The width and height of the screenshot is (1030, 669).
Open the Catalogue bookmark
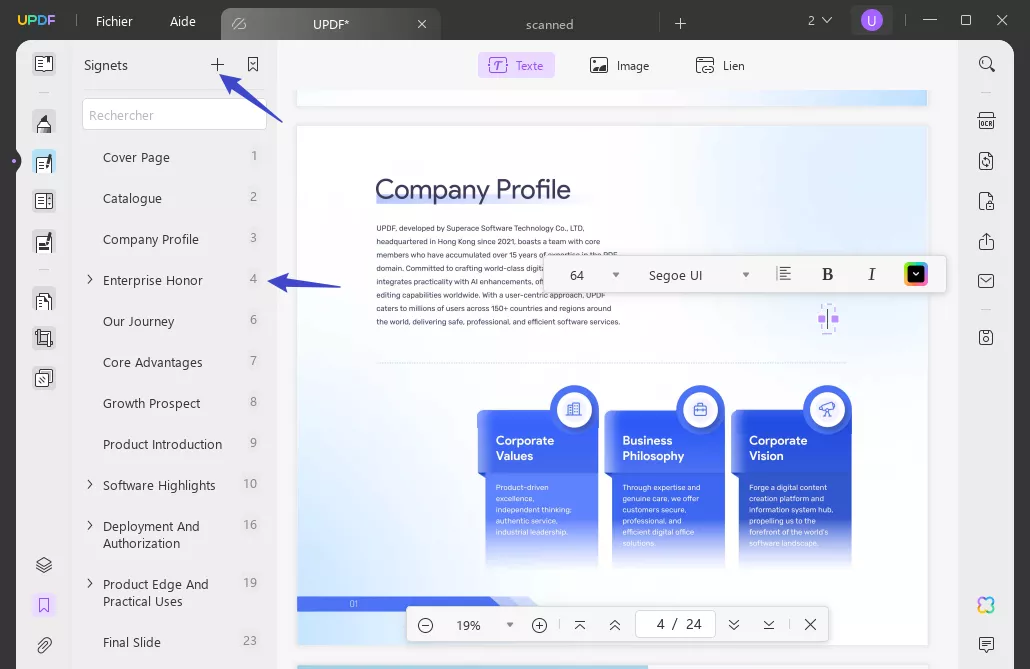pyautogui.click(x=132, y=198)
